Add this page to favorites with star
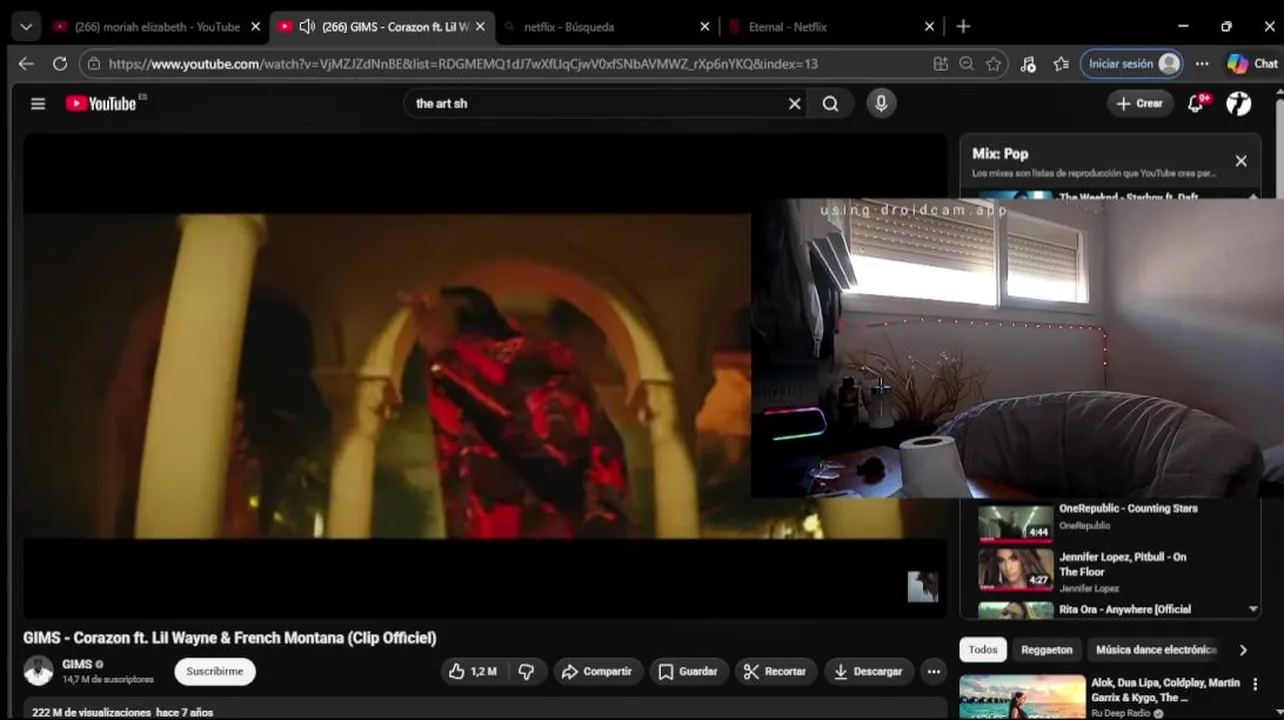The width and height of the screenshot is (1284, 720). [x=993, y=64]
